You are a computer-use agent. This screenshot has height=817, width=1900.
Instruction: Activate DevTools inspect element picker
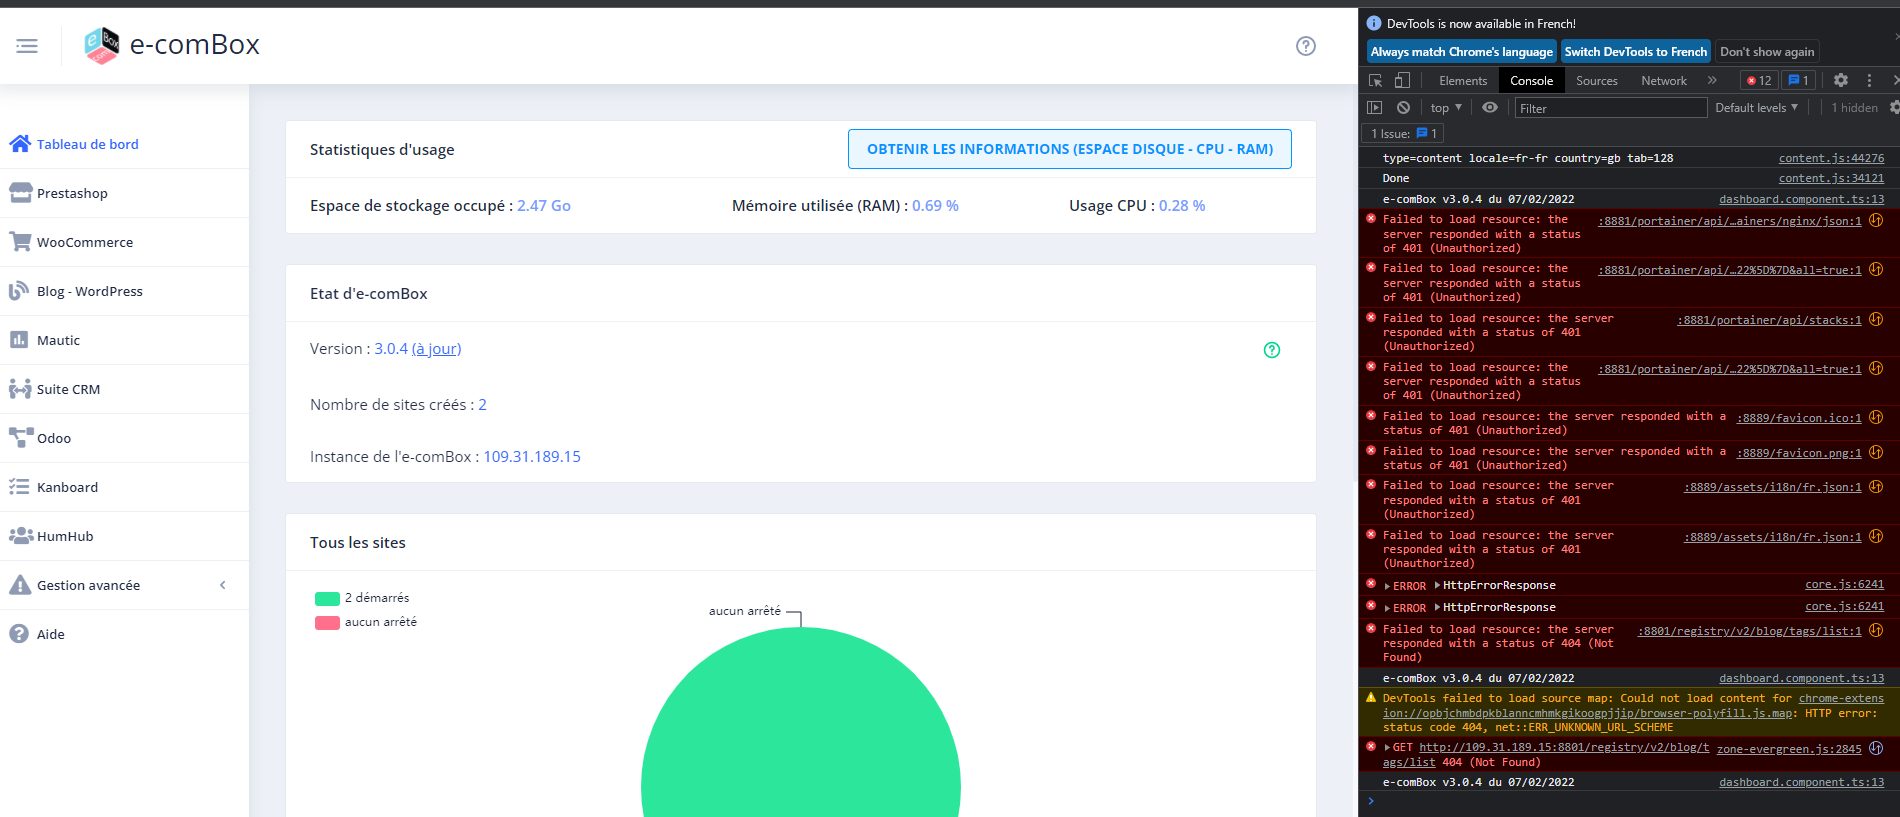[x=1376, y=80]
